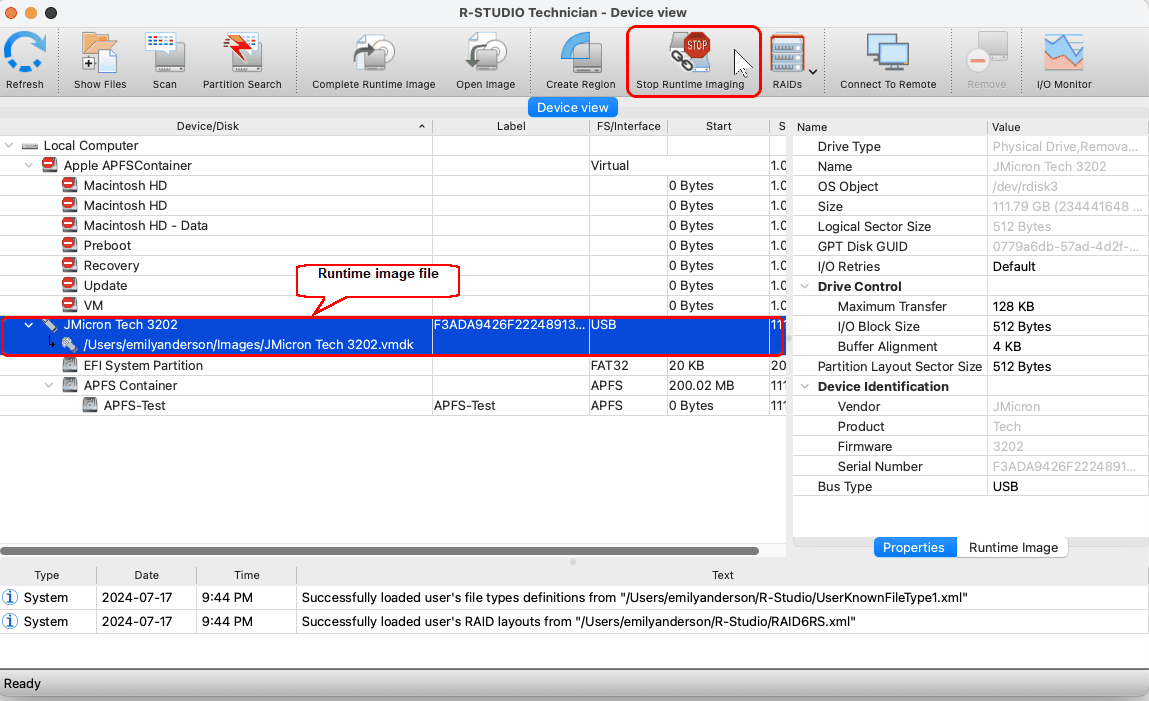Select the Create Region tool
This screenshot has height=701, width=1149.
tap(581, 53)
